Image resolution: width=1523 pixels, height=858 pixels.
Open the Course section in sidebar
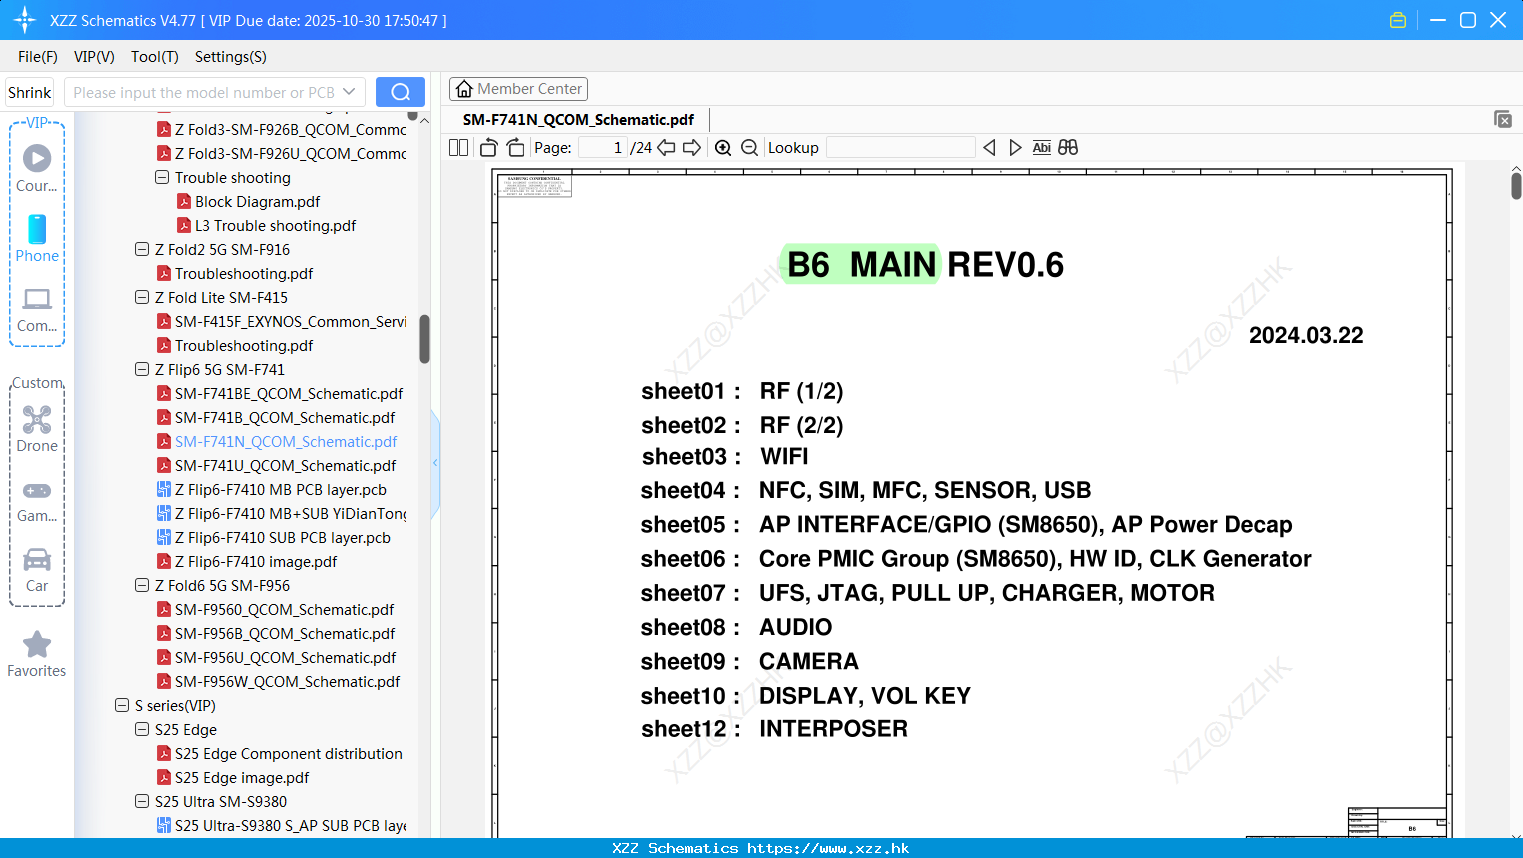37,168
